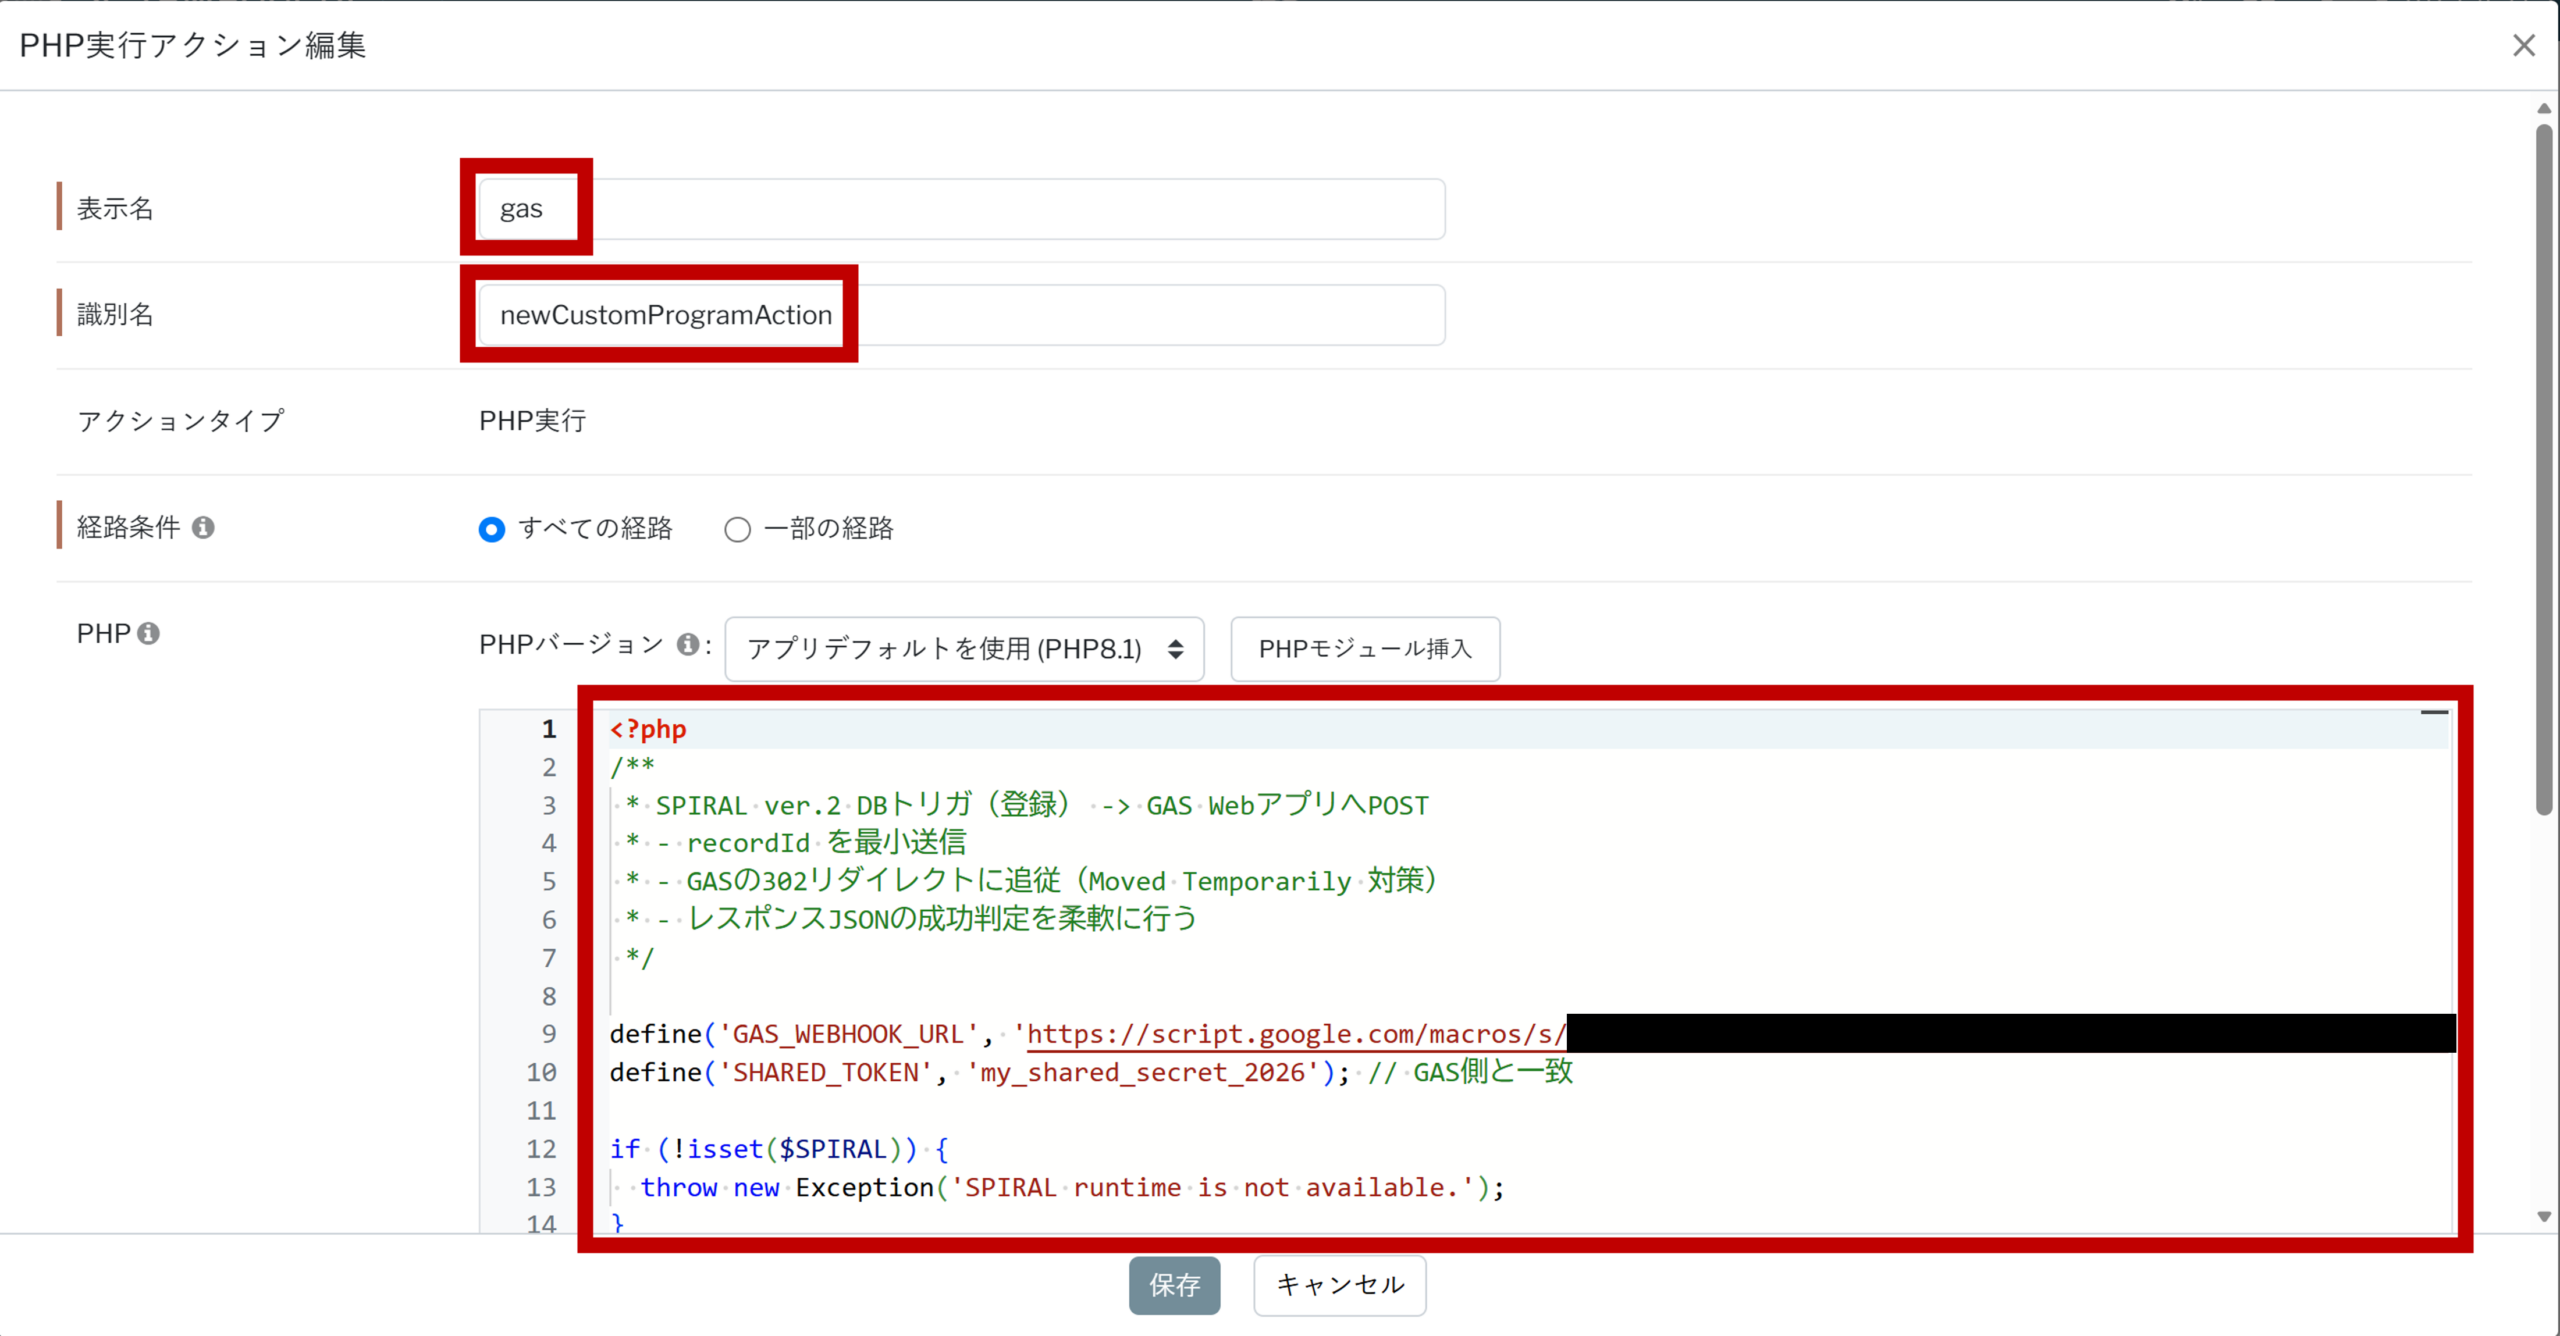
Task: Click the dash icon at the code editor's corner
Action: click(x=2433, y=713)
